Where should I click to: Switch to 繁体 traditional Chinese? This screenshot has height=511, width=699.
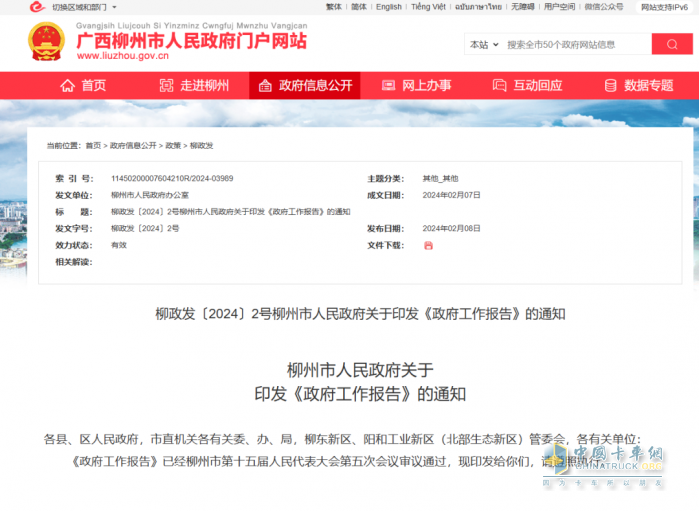pos(333,7)
